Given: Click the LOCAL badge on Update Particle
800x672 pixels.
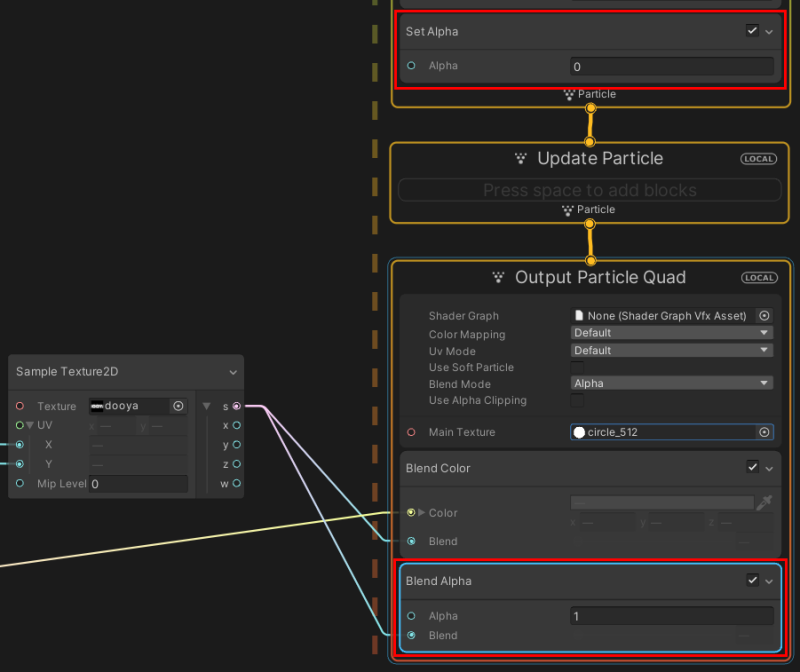Looking at the screenshot, I should click(x=758, y=159).
